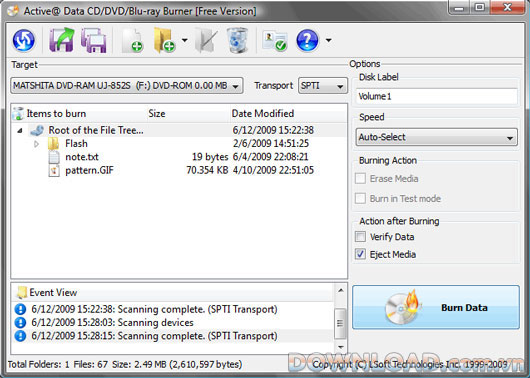Open the SPTI Transport dropdown
This screenshot has height=378, width=530.
click(x=323, y=86)
